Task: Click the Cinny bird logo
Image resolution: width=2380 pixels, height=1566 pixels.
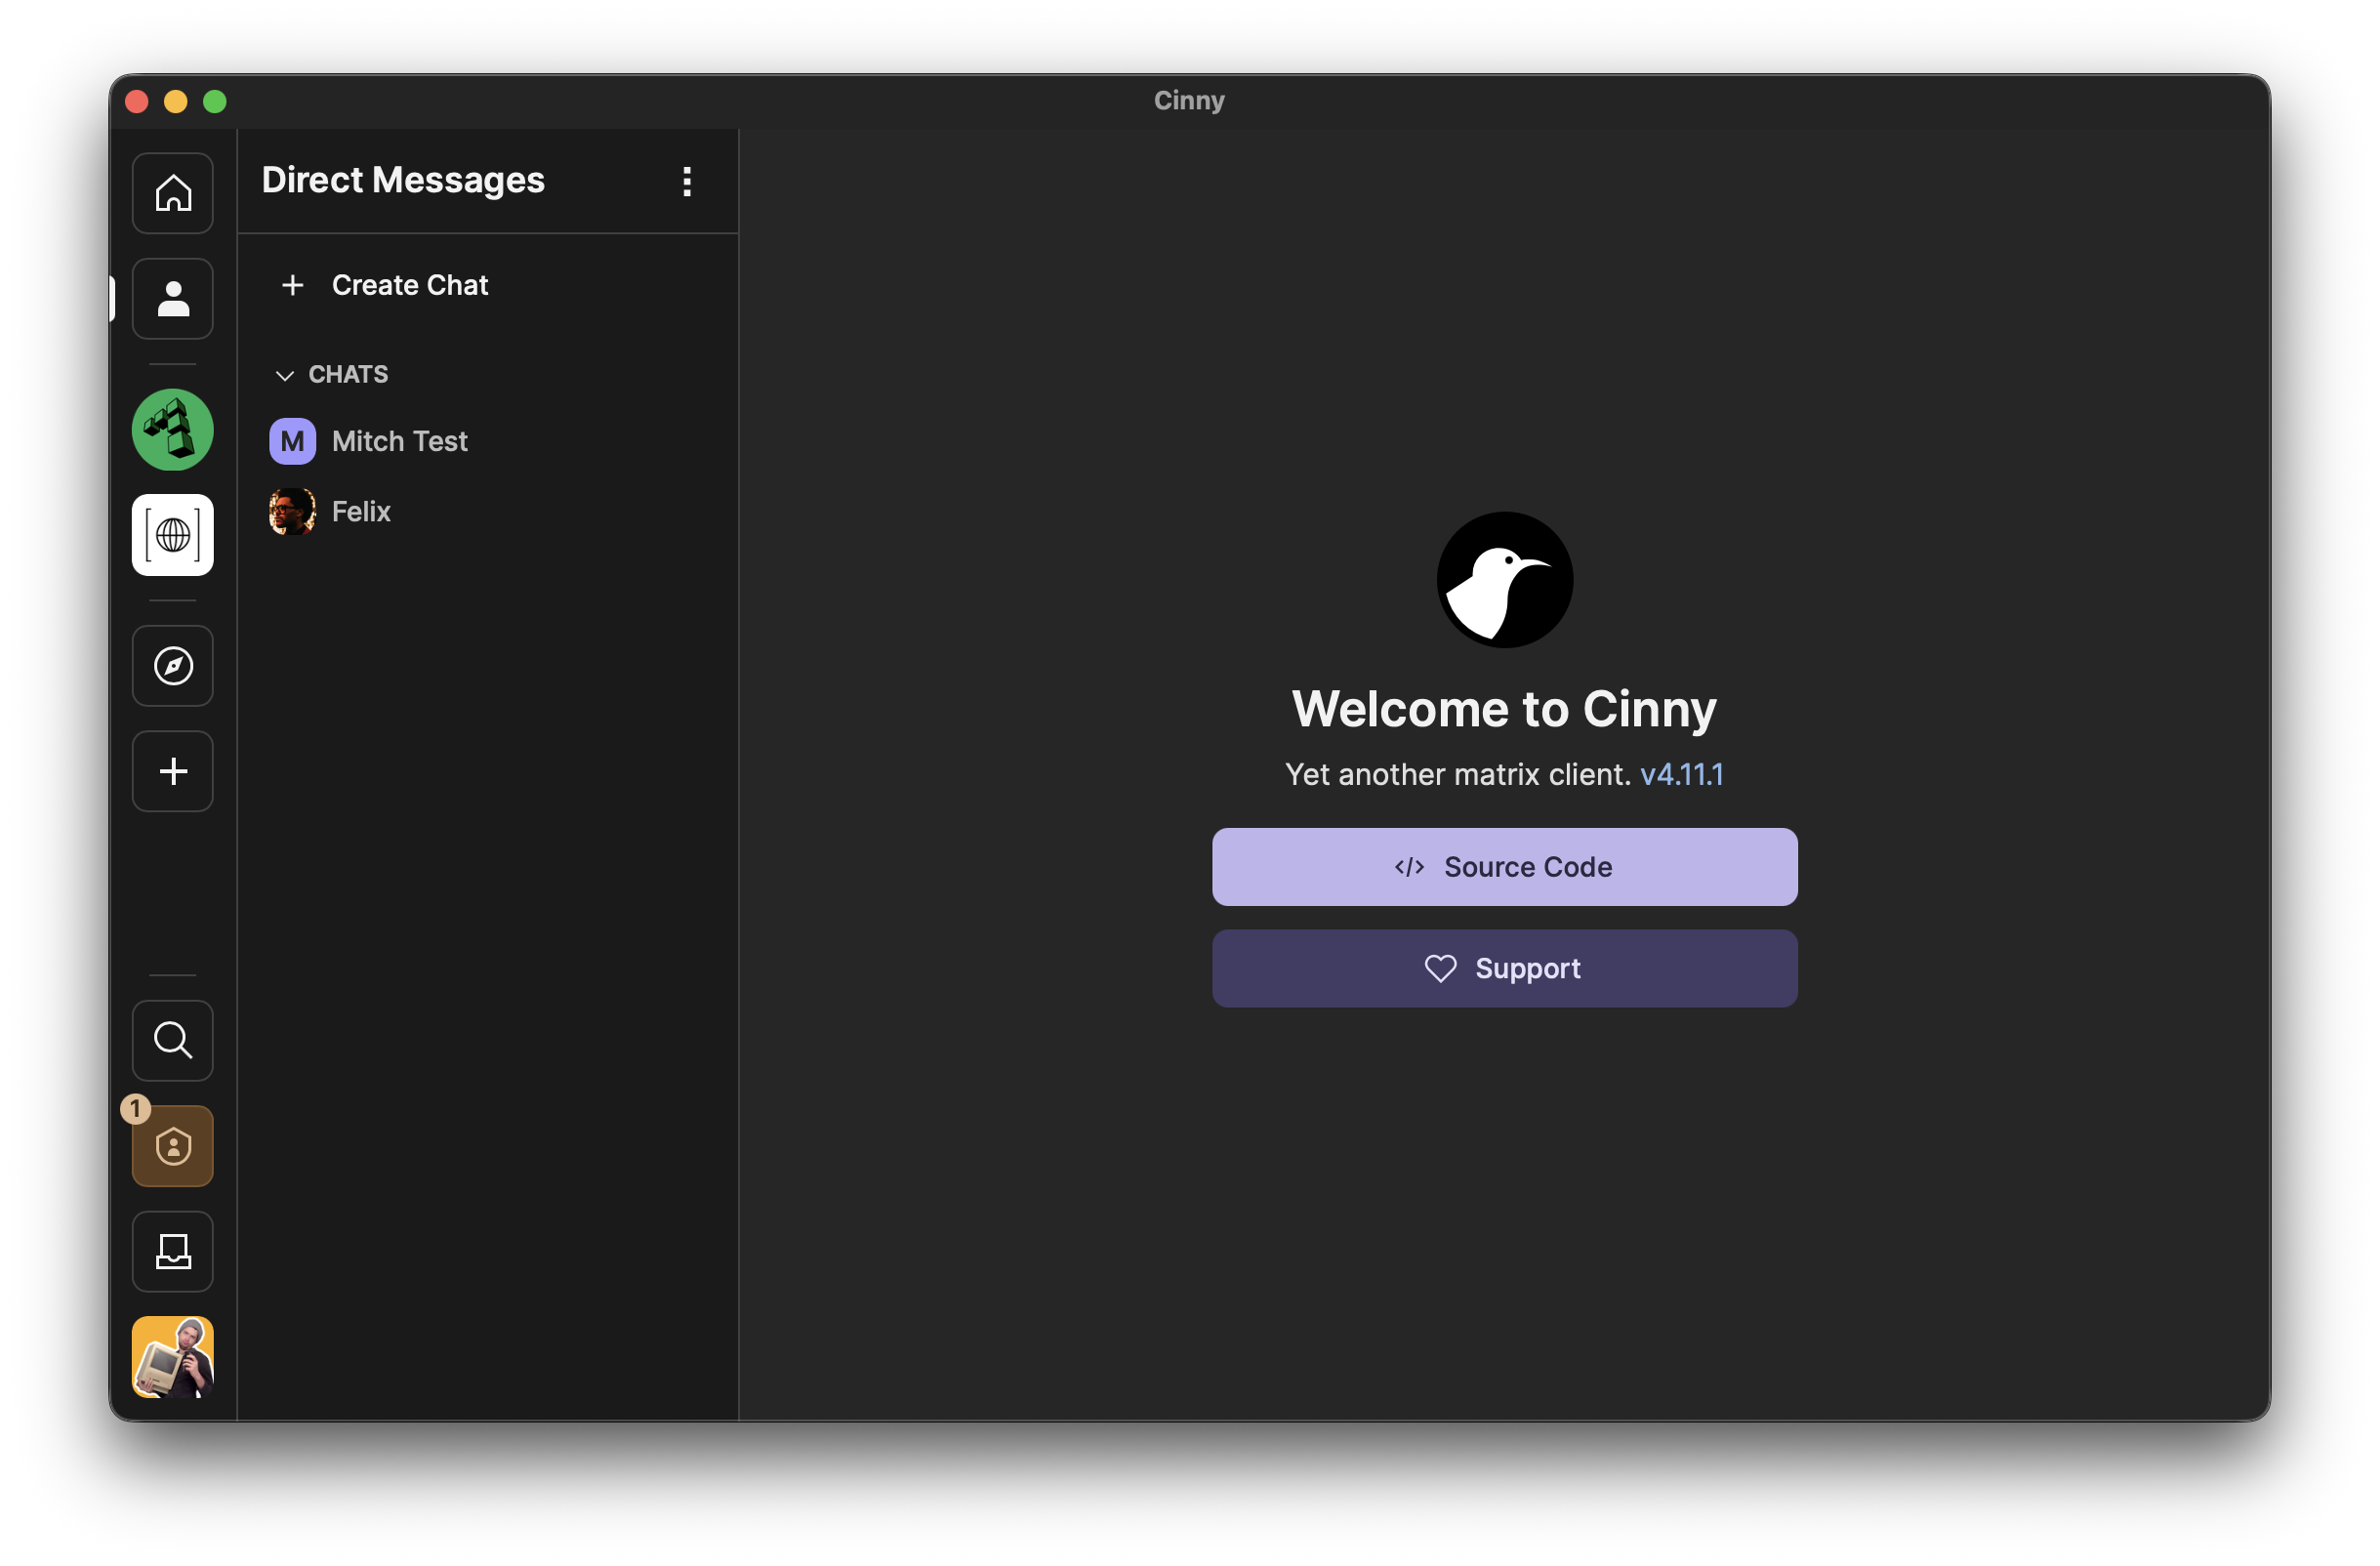Action: (x=1505, y=580)
